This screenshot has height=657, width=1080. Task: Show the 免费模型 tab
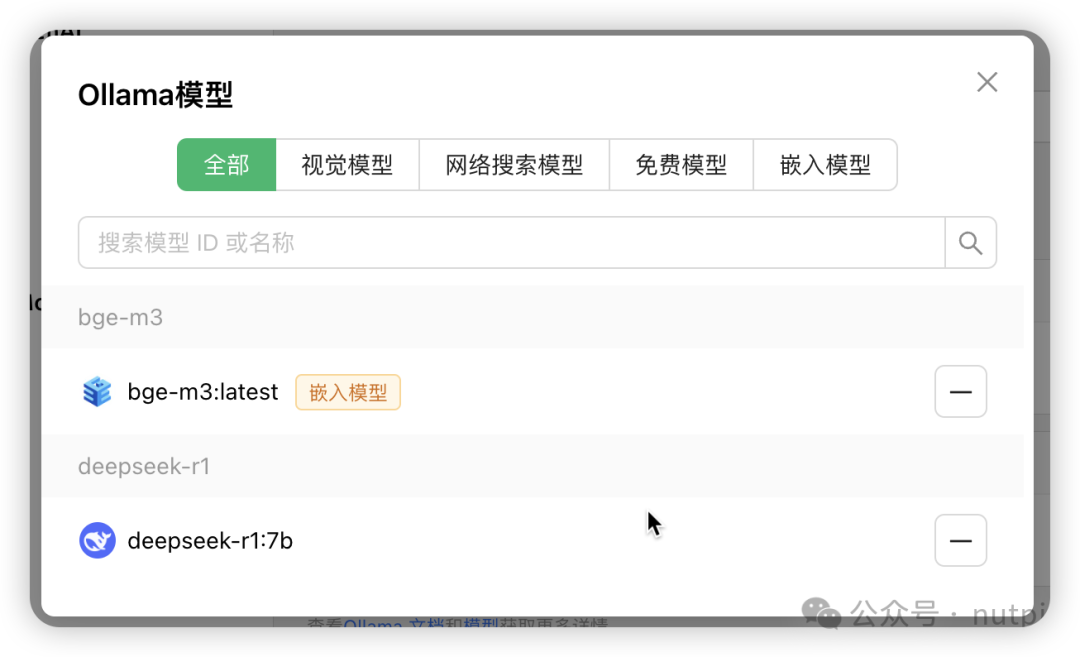681,165
